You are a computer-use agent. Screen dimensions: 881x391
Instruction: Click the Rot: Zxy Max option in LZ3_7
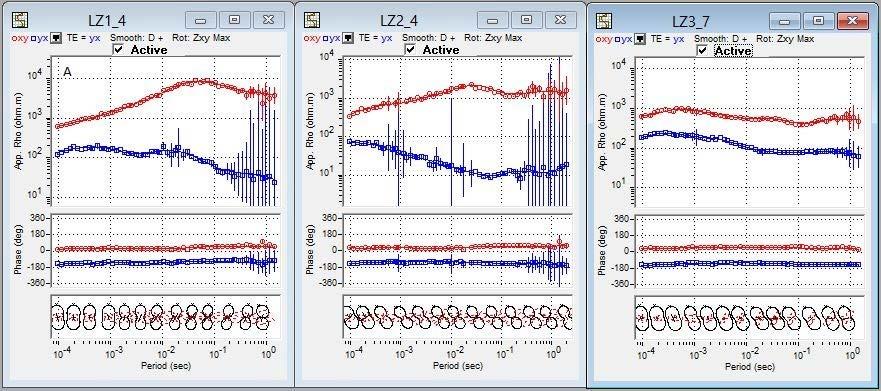point(785,39)
